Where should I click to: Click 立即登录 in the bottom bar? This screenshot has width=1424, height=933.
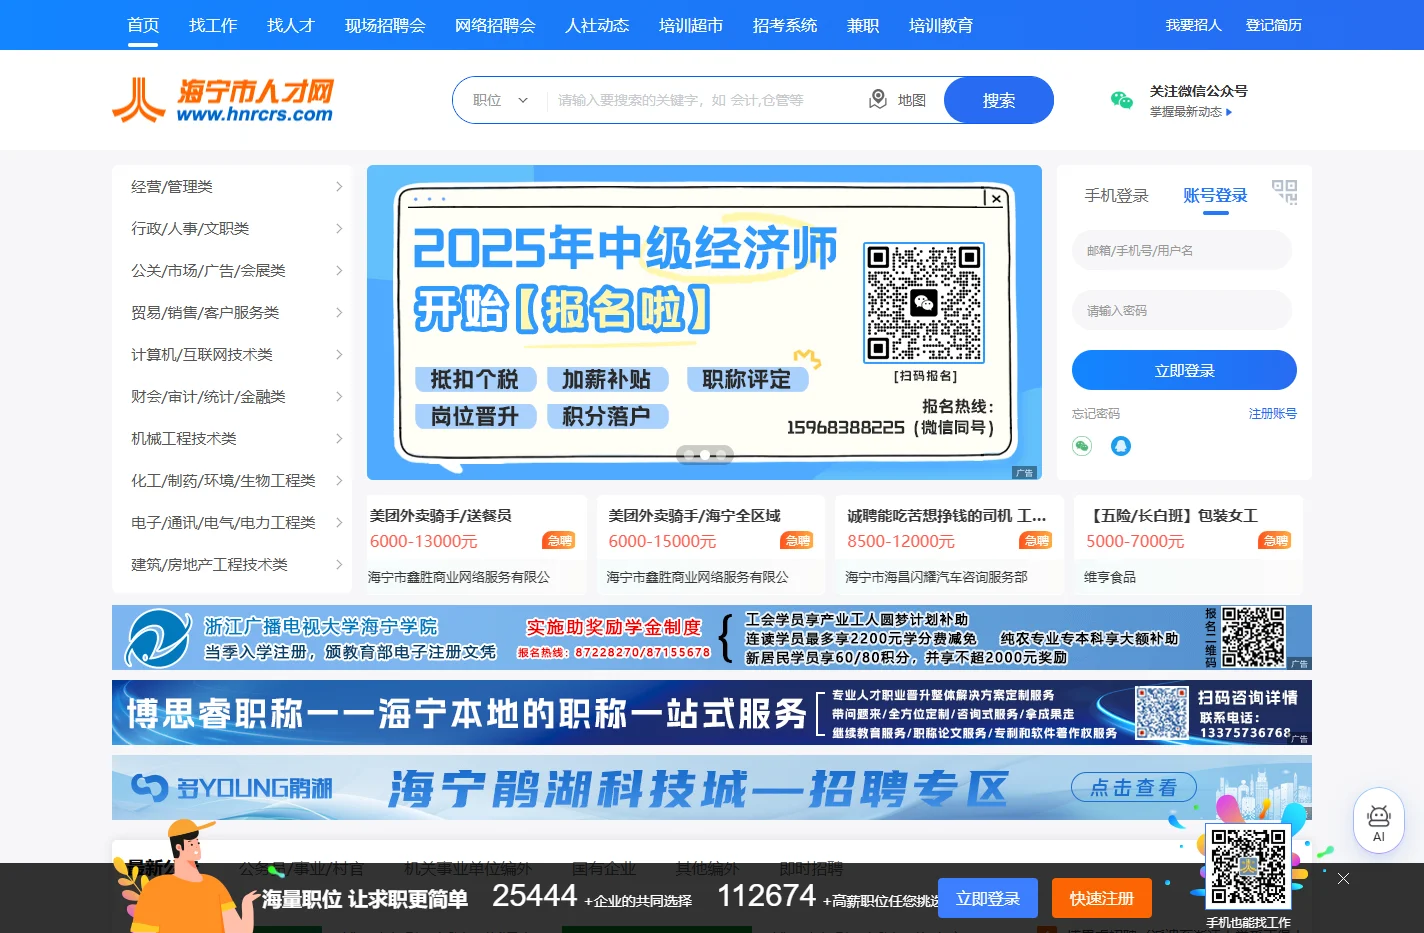pos(988,898)
